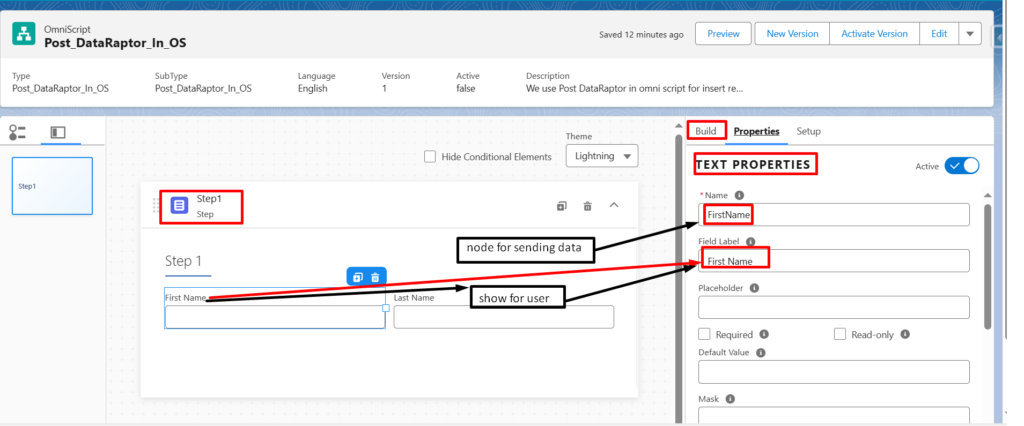The height and width of the screenshot is (426, 1024).
Task: Click the Description text value
Action: [x=635, y=88]
